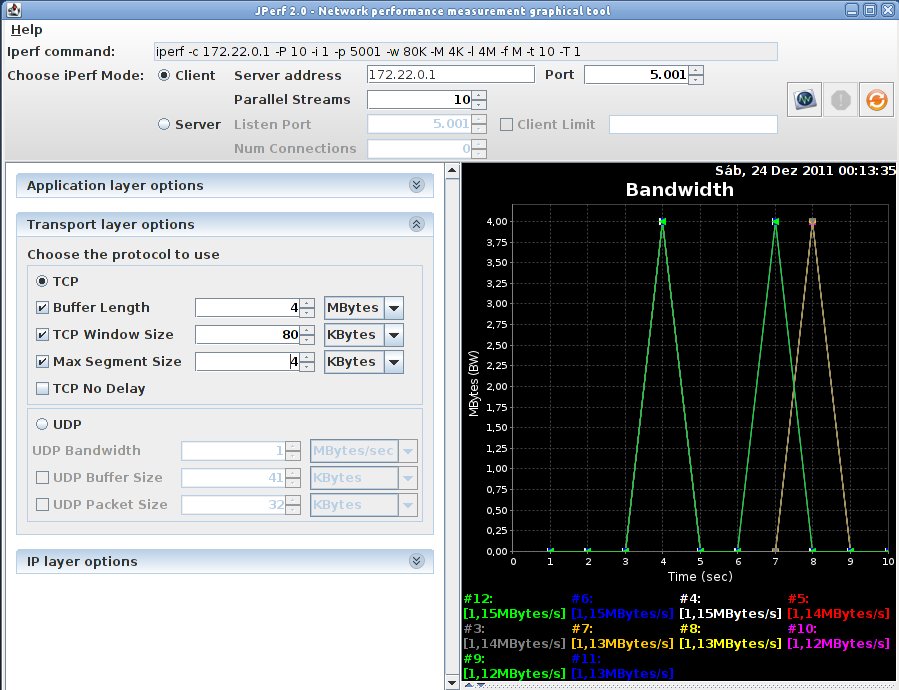Click the JPerf window title bar icon

pos(13,10)
